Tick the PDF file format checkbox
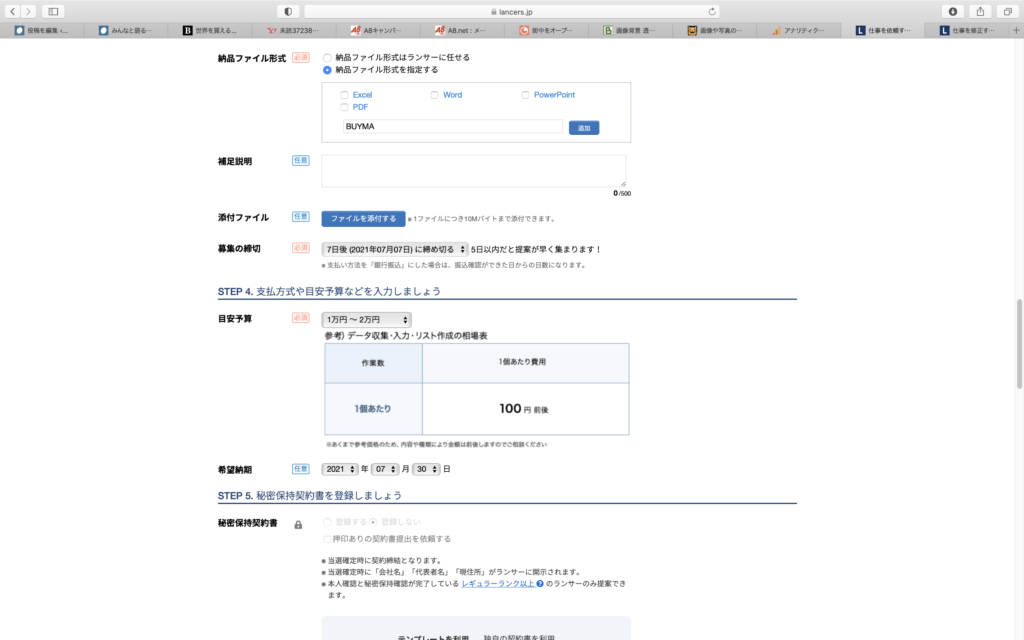This screenshot has width=1024, height=640. pos(345,107)
